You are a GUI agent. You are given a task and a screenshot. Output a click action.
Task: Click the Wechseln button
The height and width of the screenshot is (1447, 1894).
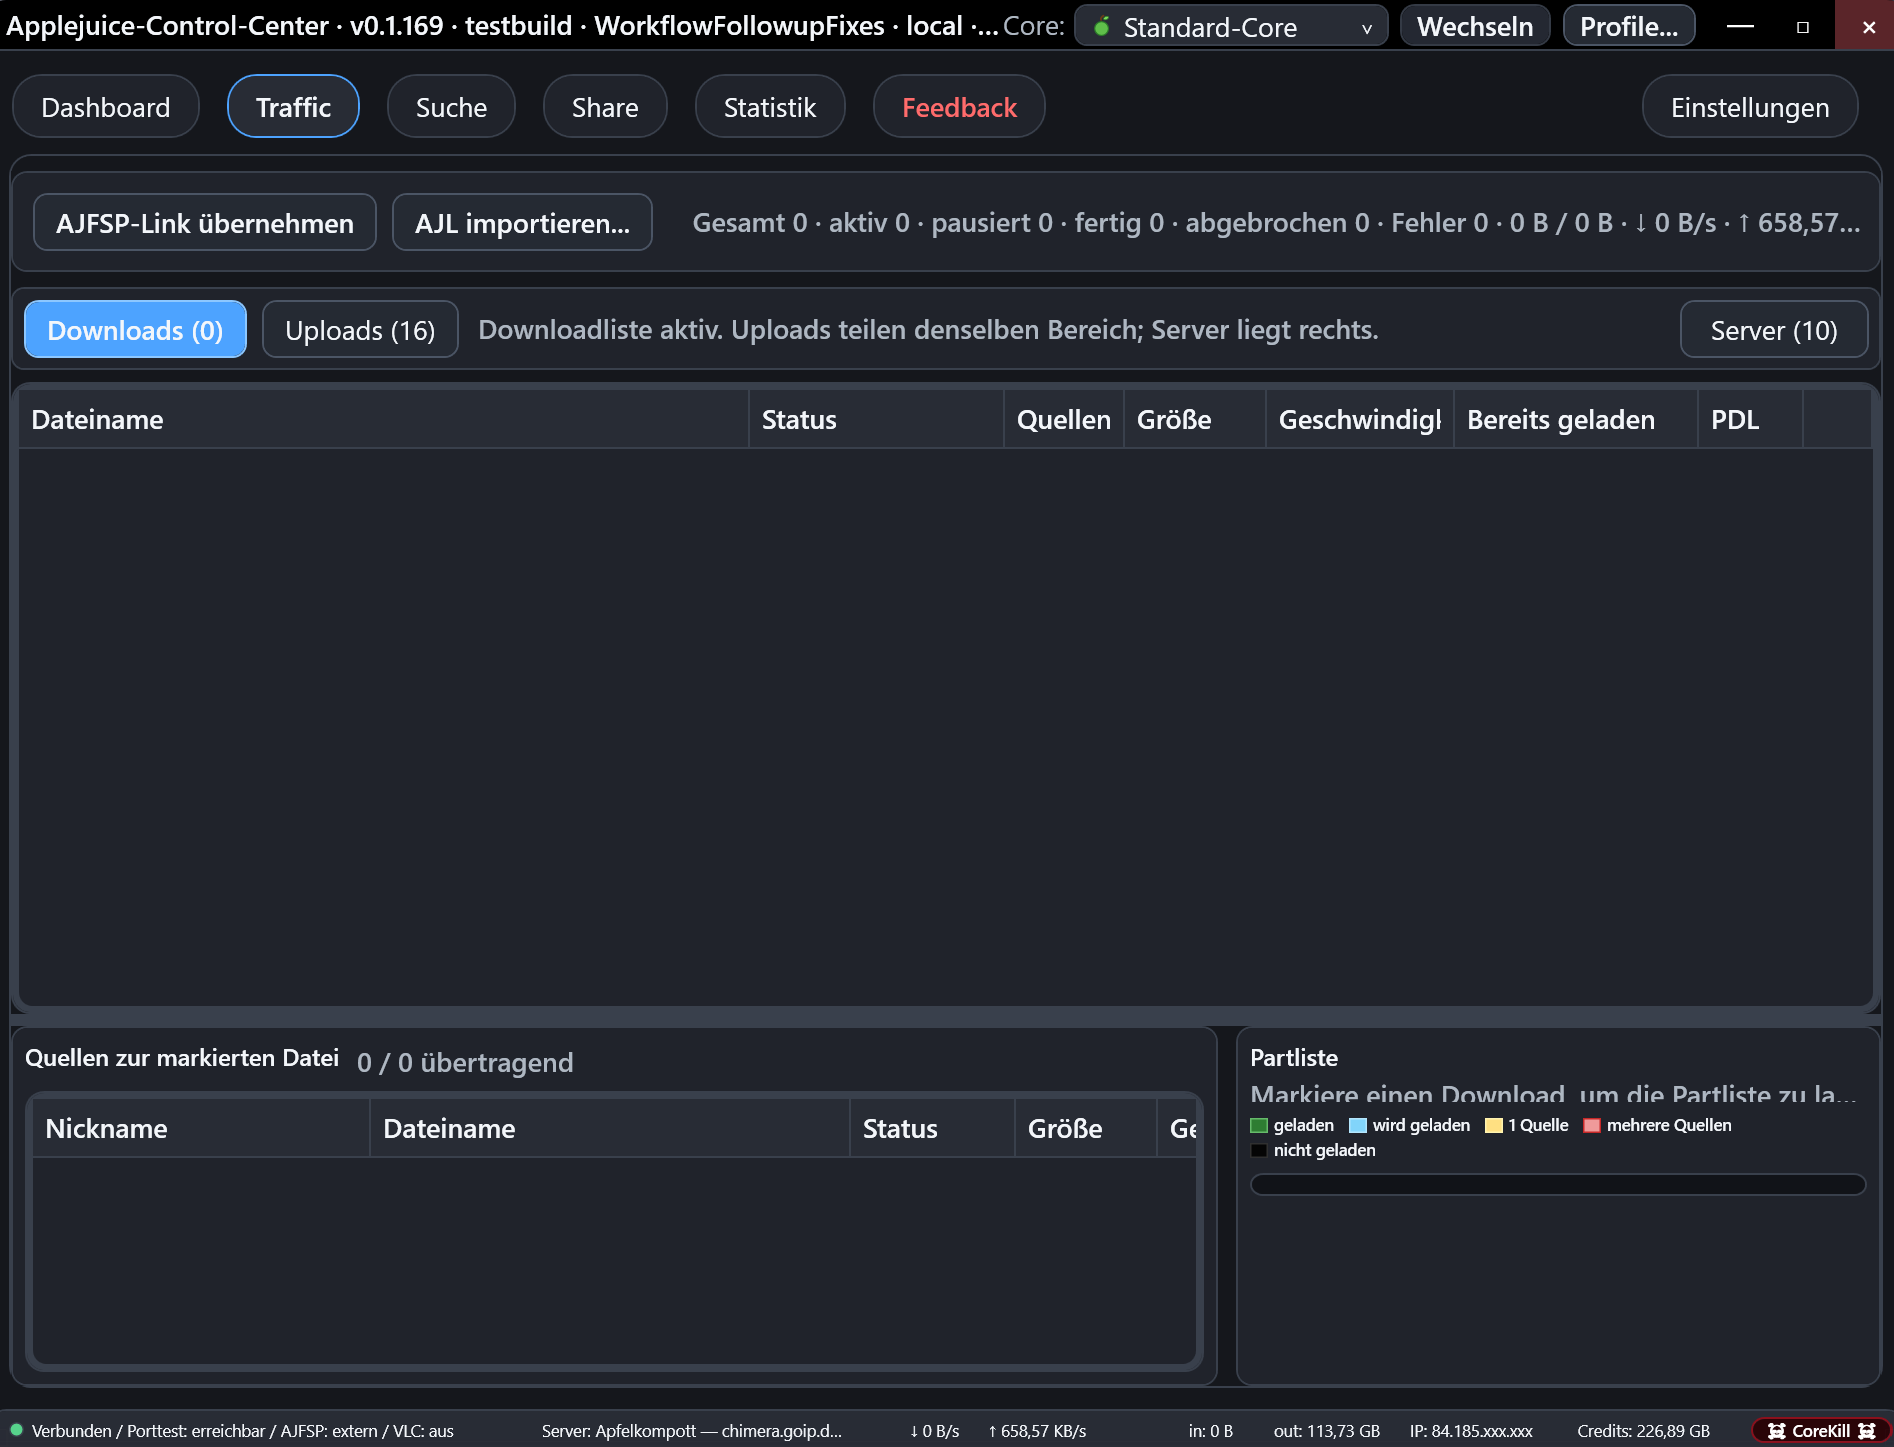pos(1475,26)
